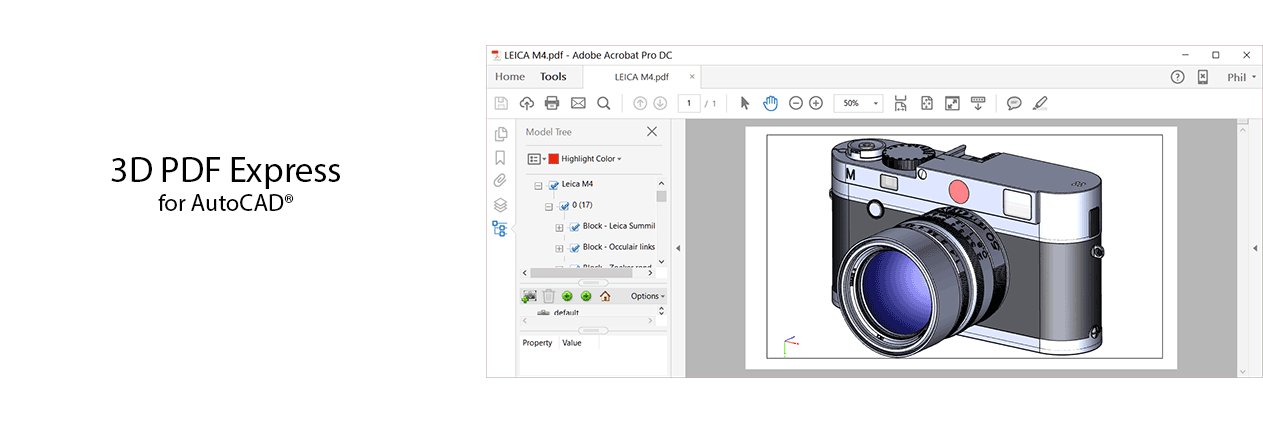Click the Value column header
Screen dimensions: 1263x421
click(572, 343)
